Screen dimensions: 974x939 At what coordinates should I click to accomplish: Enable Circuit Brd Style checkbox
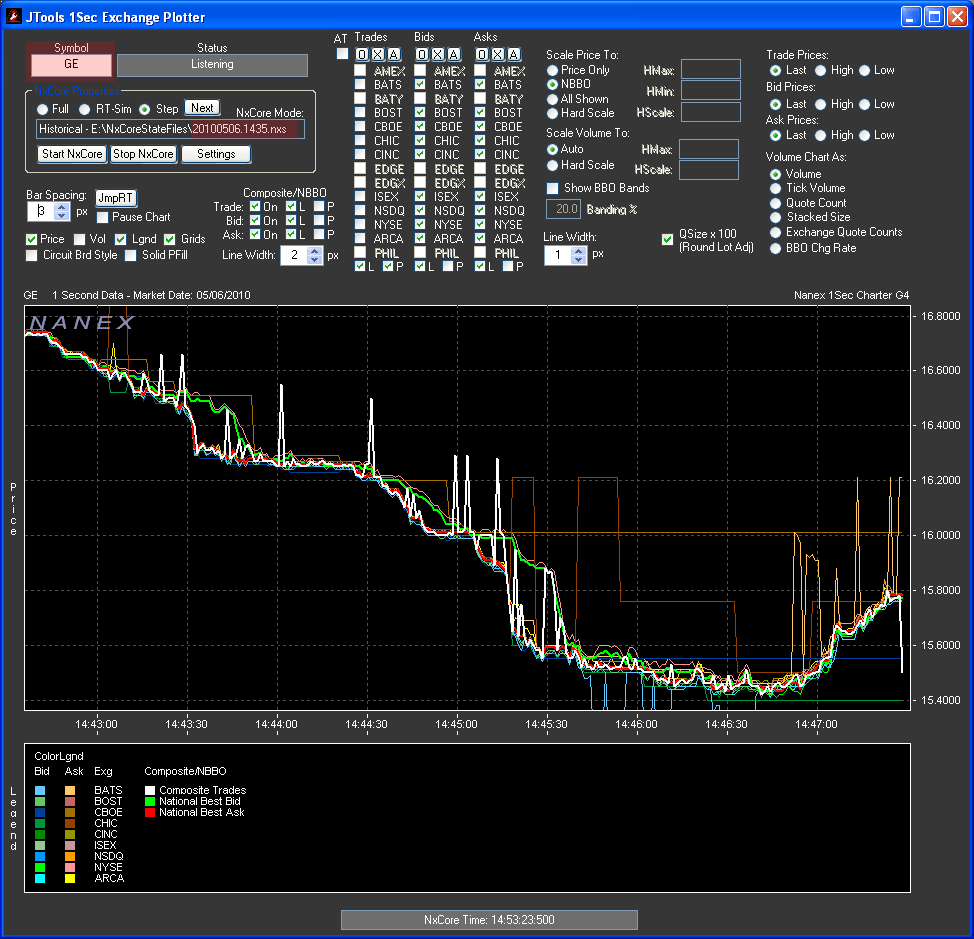[31, 255]
